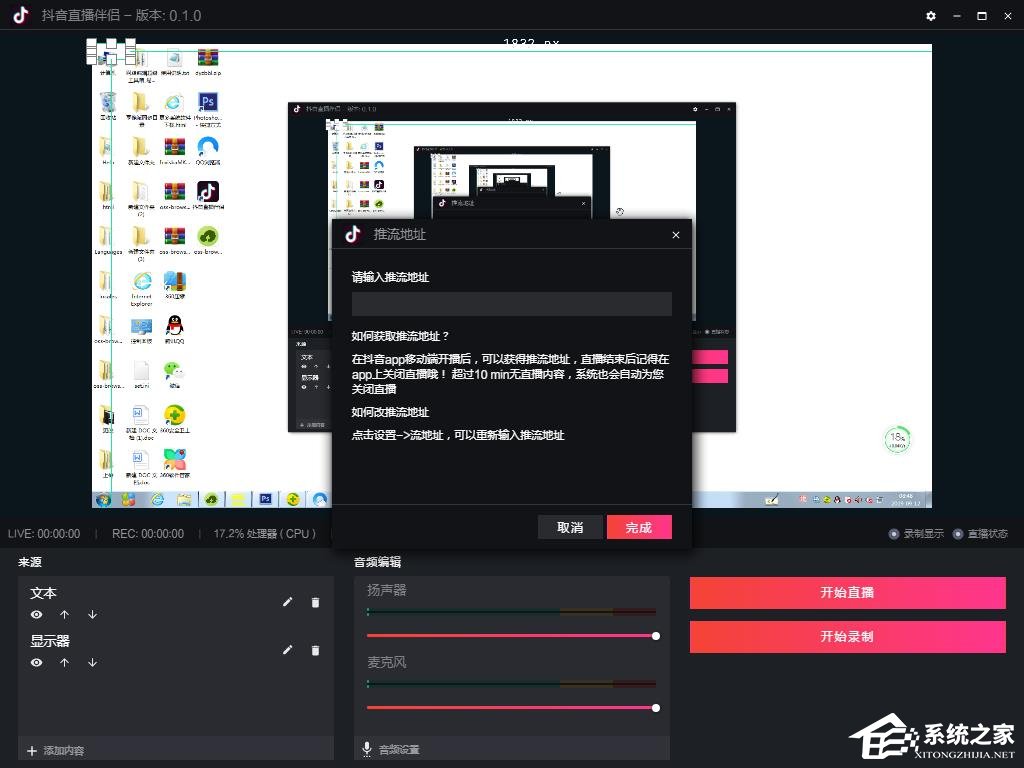Start streaming with 开始直播
Screen dimensions: 1024x768
848,592
